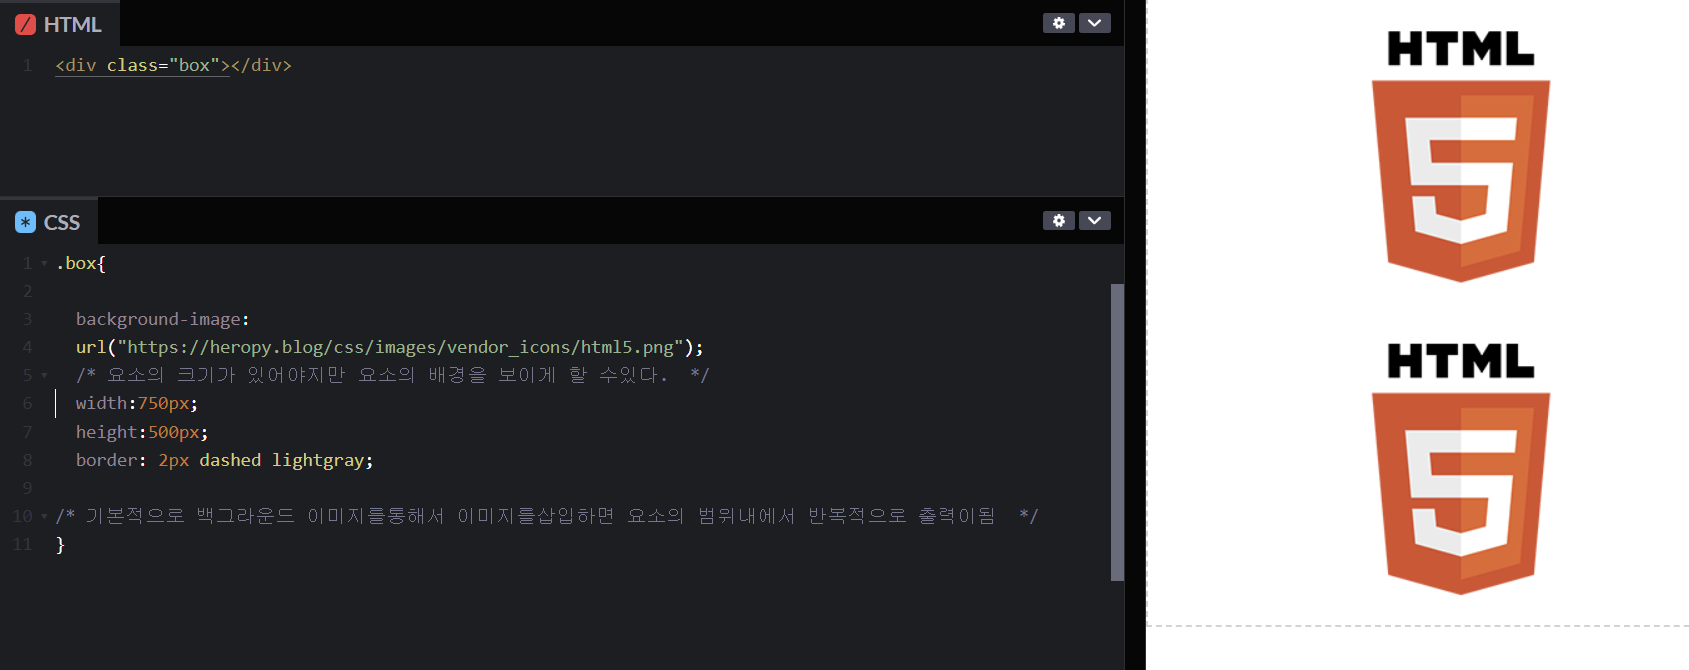Click line number 1 in HTML editor
Viewport: 1689px width, 670px height.
click(28, 65)
